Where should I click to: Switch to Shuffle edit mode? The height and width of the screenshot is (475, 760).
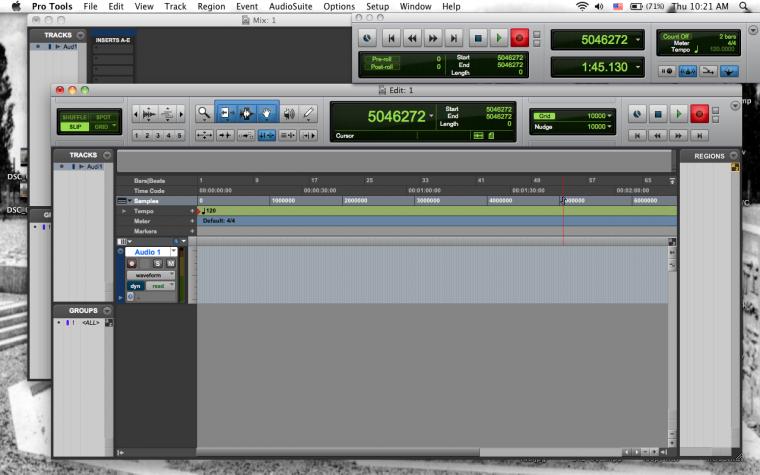point(74,117)
